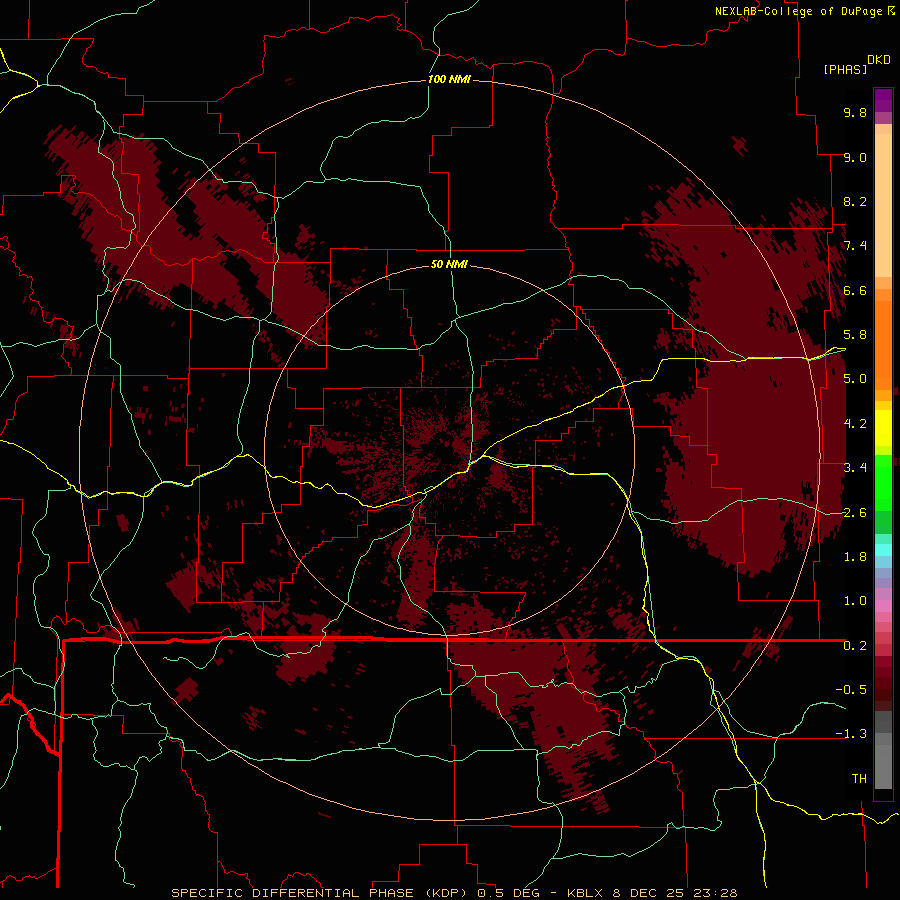900x900 pixels.
Task: Click the bright yellow band of color bar
Action: tap(883, 428)
